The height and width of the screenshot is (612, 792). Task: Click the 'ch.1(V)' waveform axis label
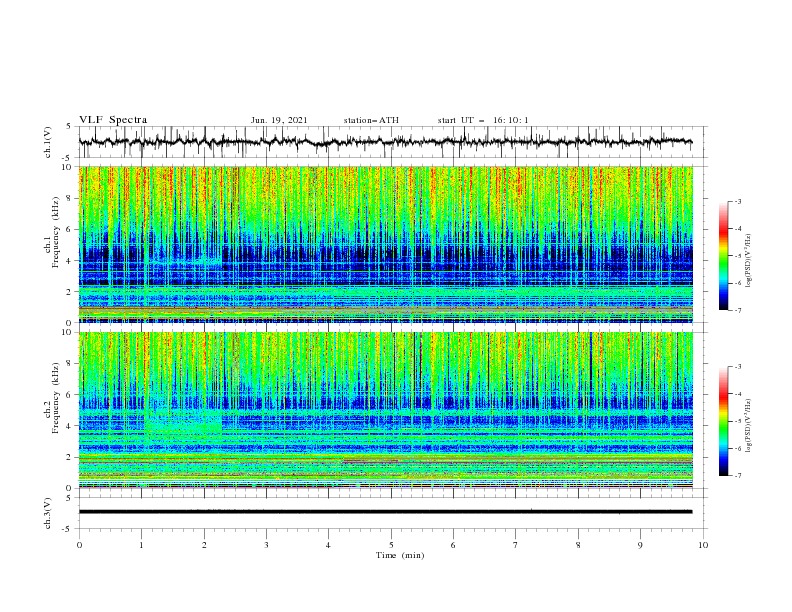[x=48, y=142]
